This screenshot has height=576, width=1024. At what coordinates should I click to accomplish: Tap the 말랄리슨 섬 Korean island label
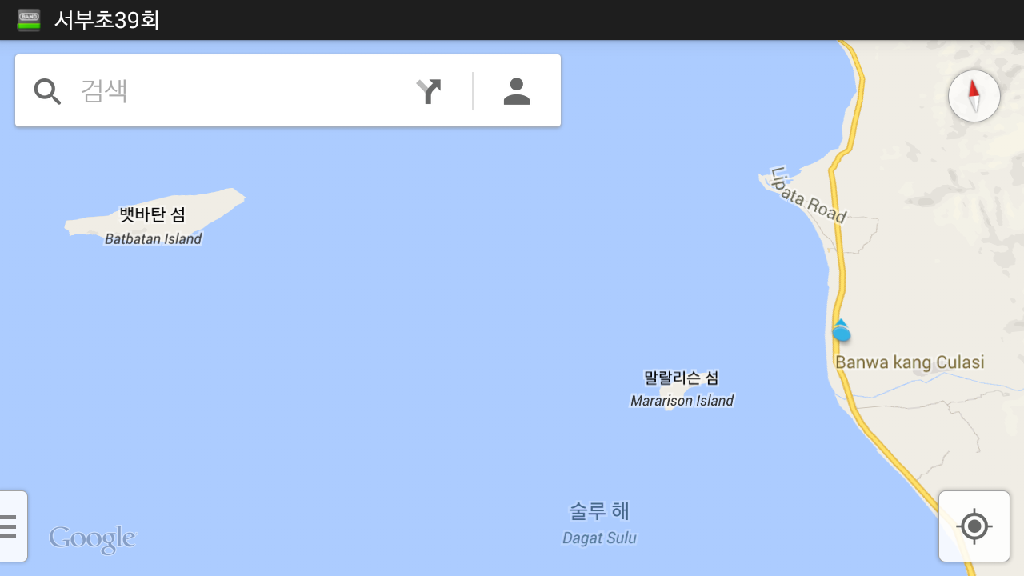[x=681, y=377]
